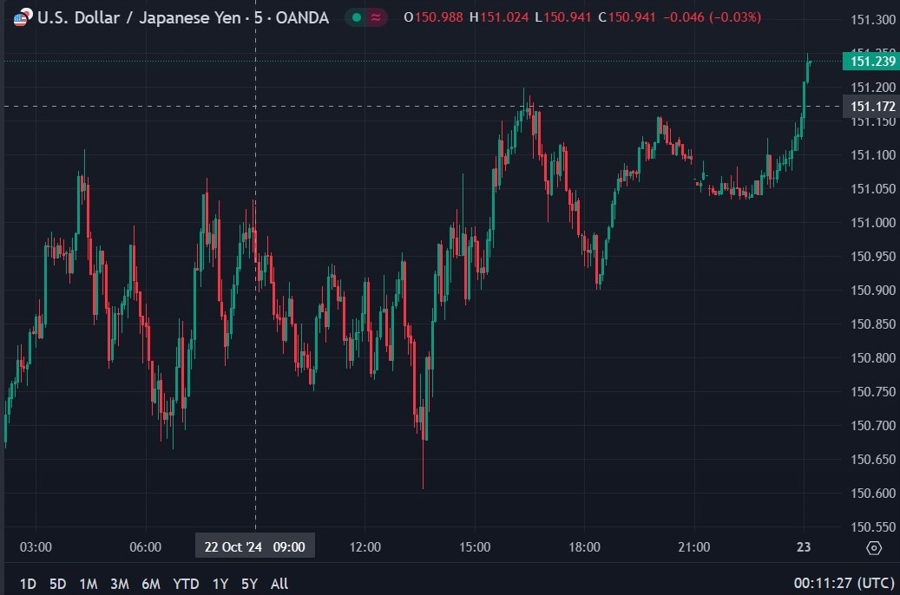This screenshot has height=595, width=900.
Task: Select the 5D date range
Action: (x=58, y=583)
